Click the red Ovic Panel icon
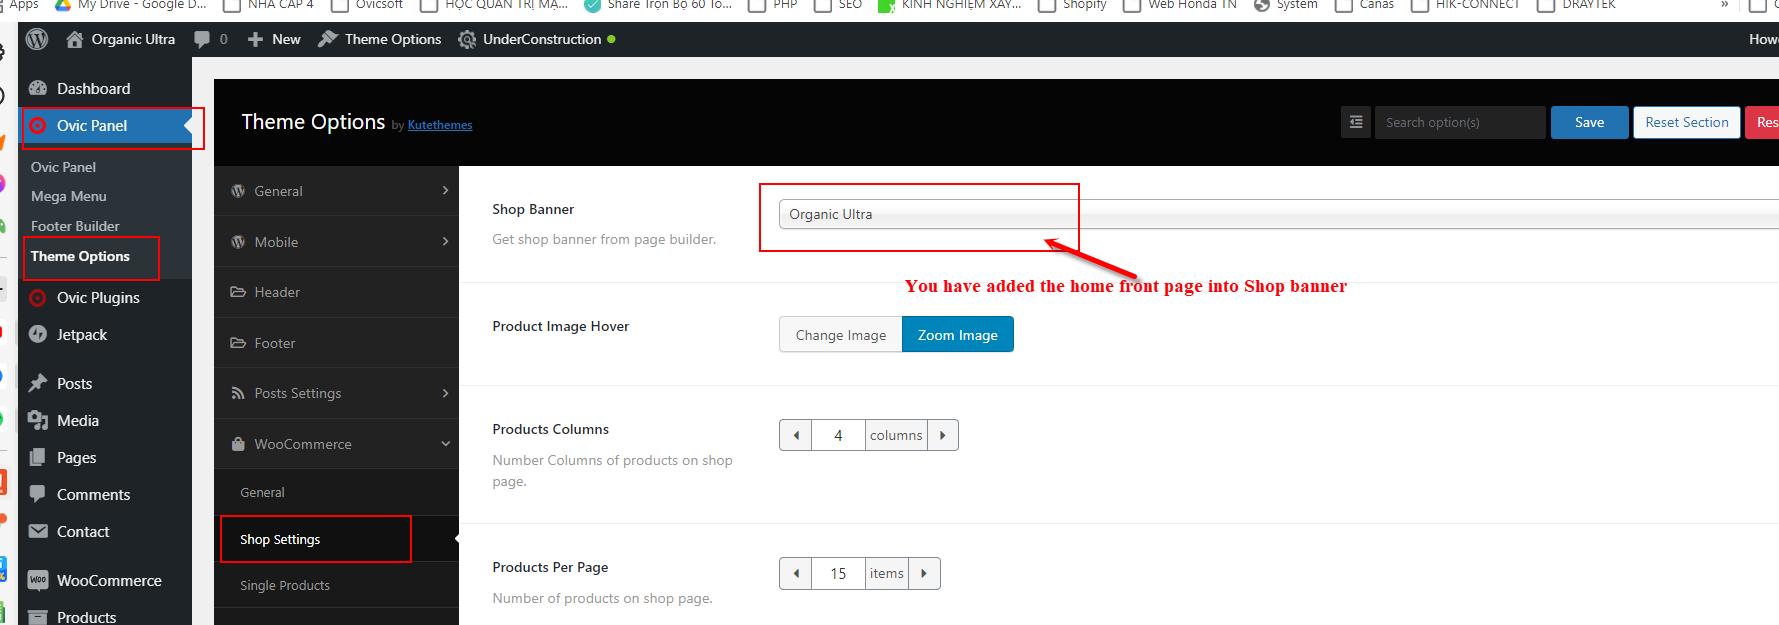 (38, 125)
